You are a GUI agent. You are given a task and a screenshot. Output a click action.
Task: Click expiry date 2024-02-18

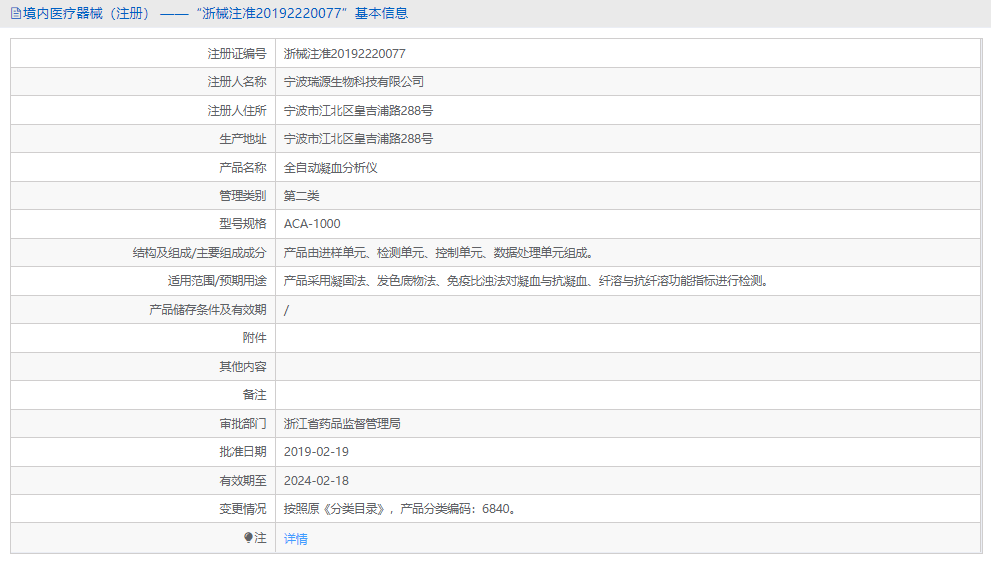pos(316,480)
